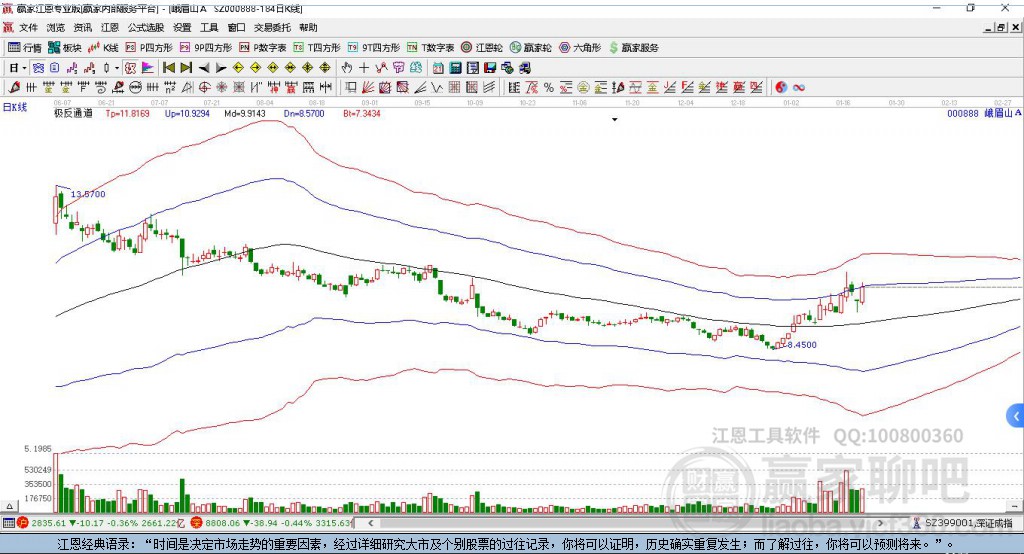The image size is (1024, 554).
Task: Open the red-blue yin-yang icon tool
Action: [x=781, y=88]
